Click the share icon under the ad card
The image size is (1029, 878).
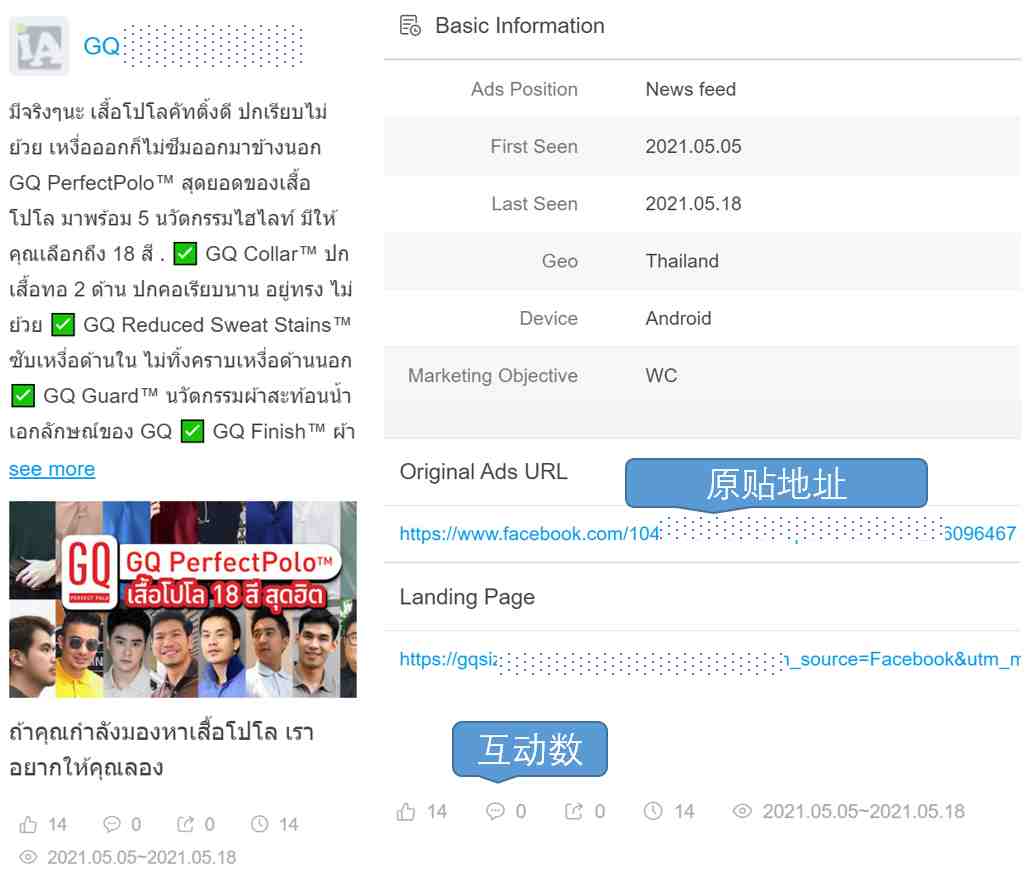186,824
